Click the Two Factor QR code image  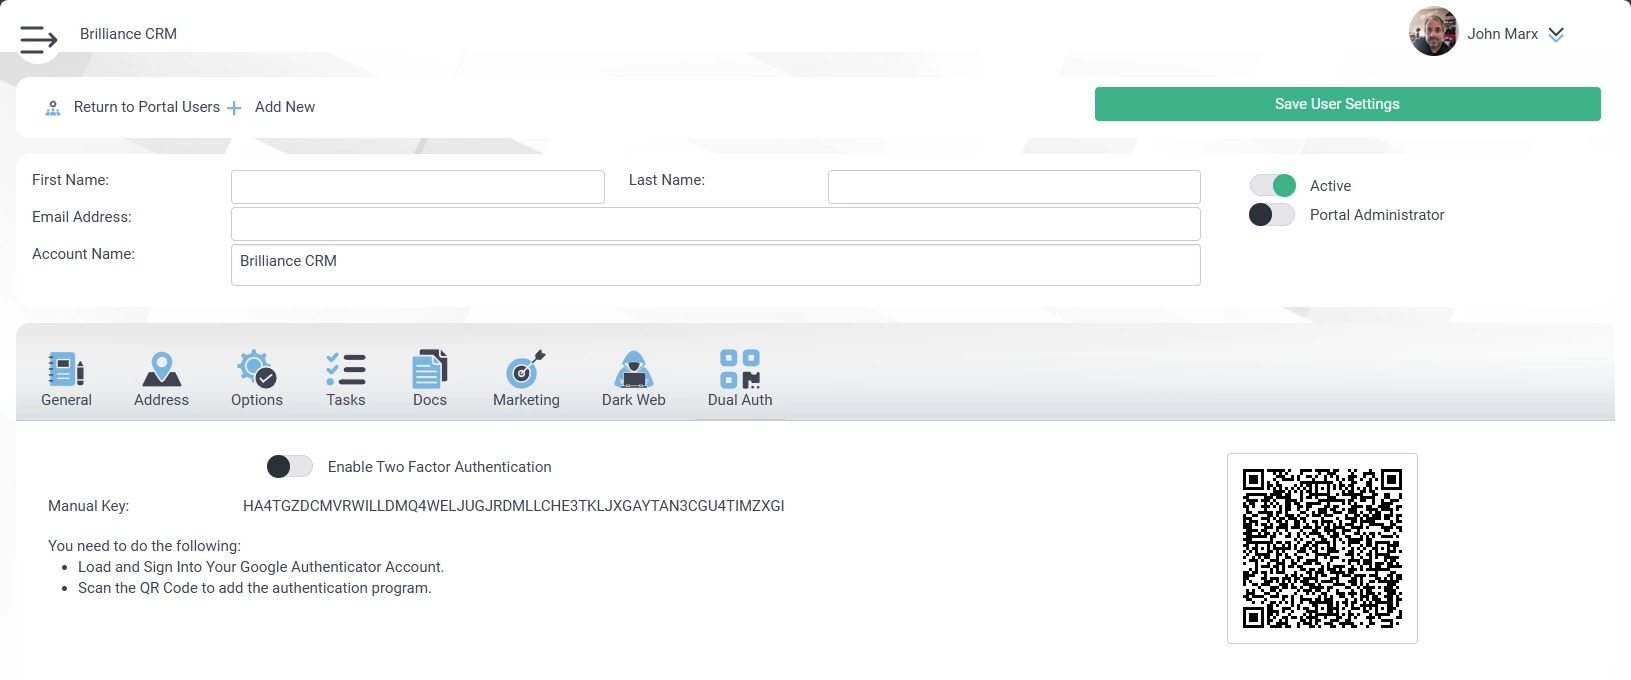click(x=1322, y=548)
